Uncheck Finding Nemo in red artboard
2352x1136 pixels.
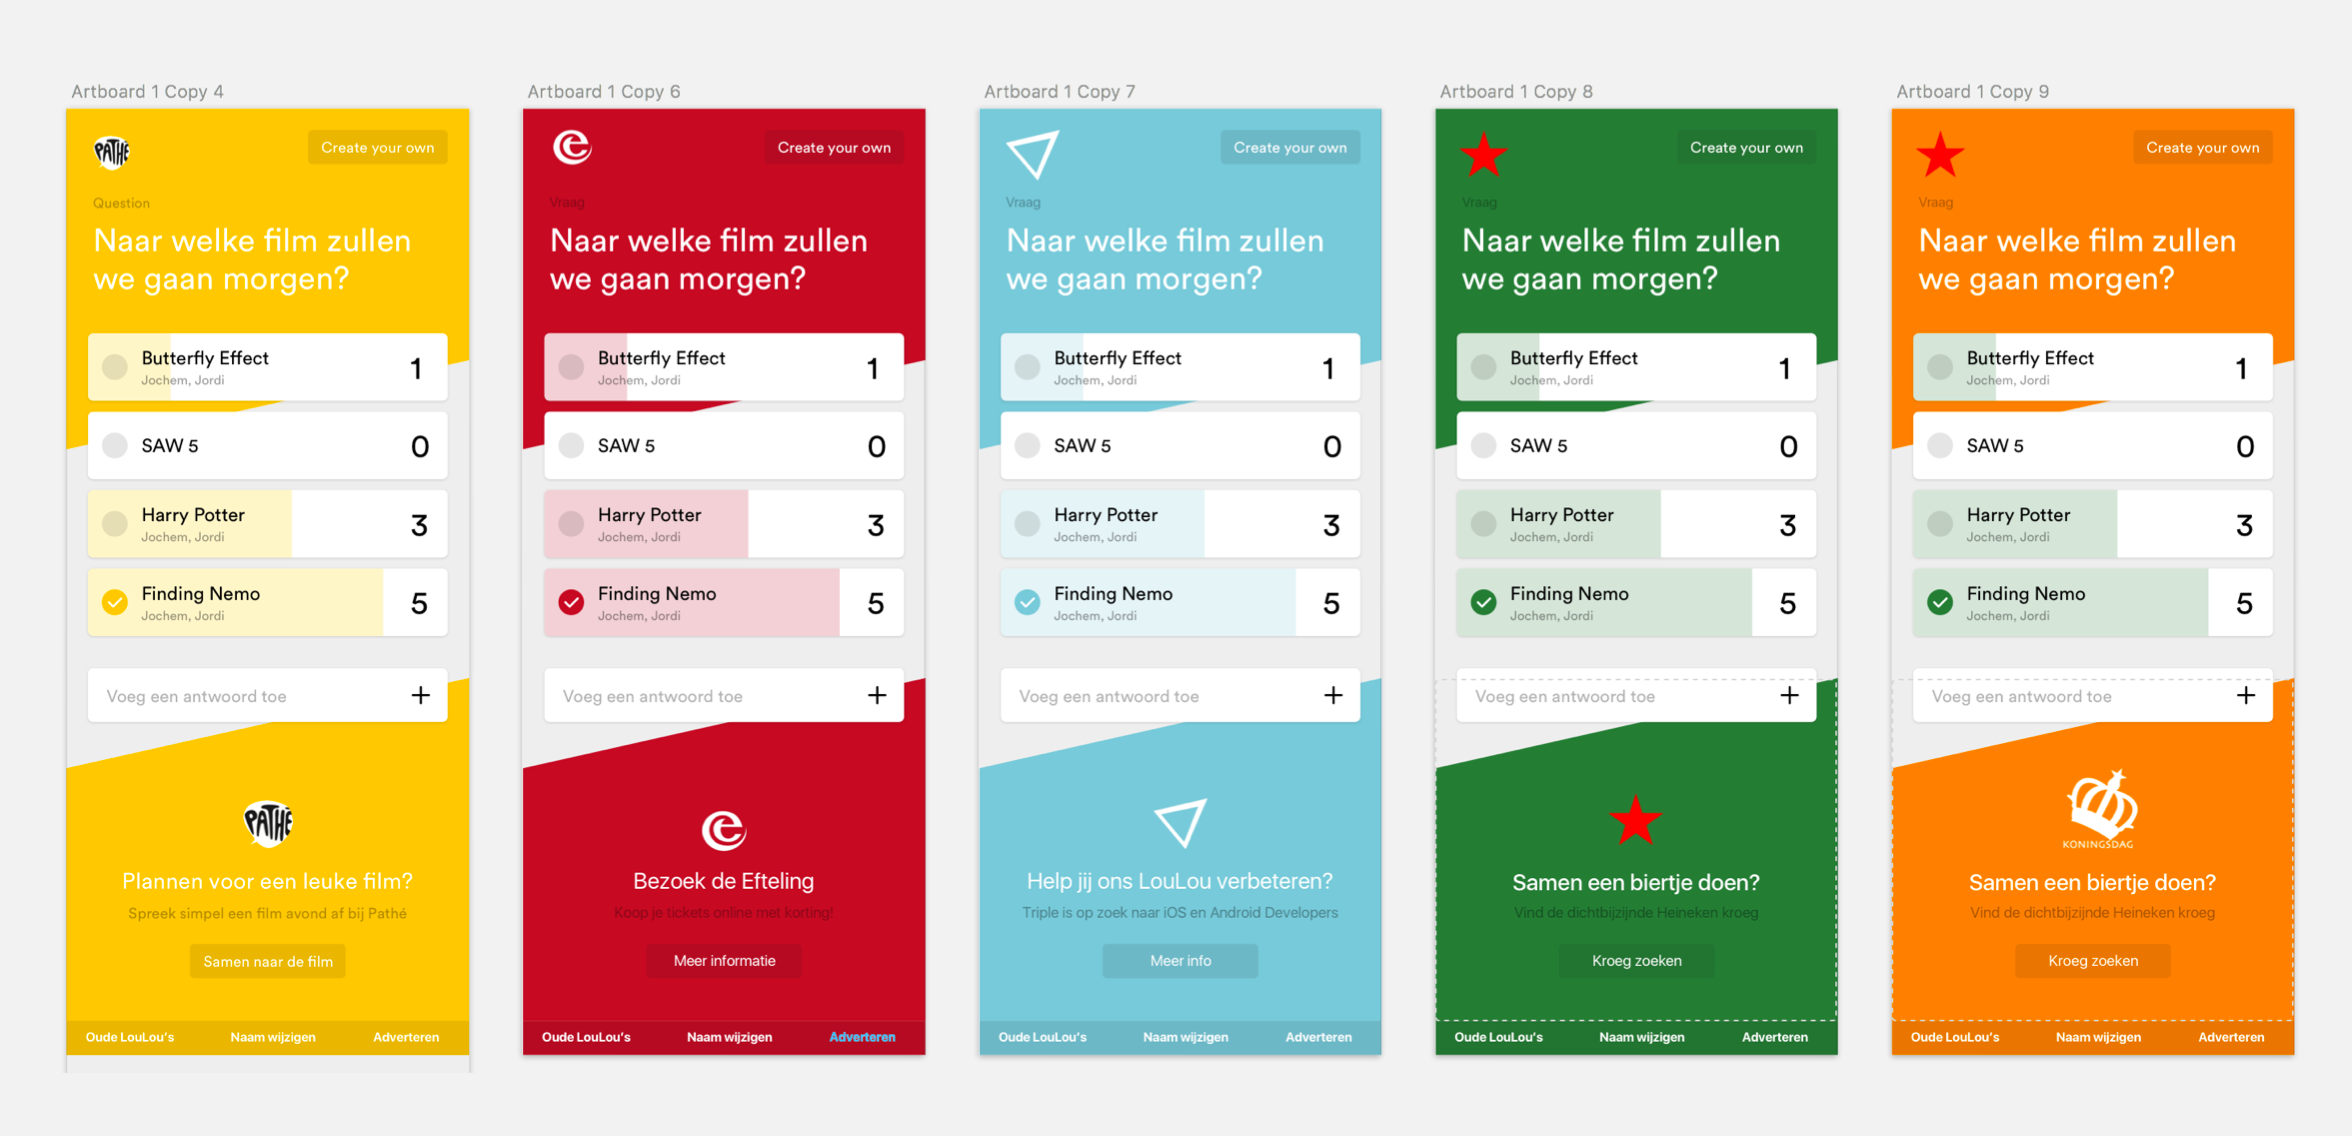[571, 602]
